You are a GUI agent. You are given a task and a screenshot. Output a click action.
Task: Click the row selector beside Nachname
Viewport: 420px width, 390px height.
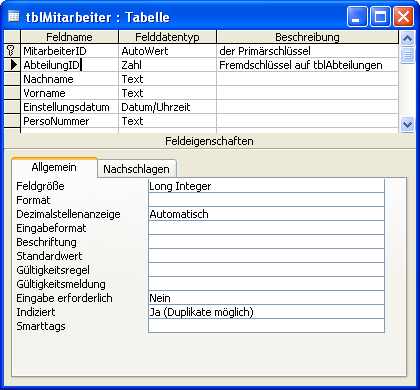12,79
